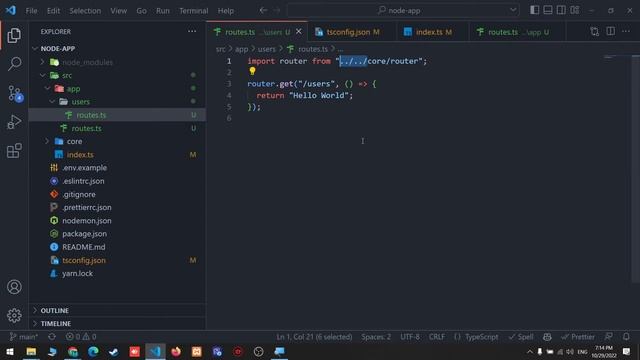The width and height of the screenshot is (640, 360).
Task: Open the Explorer view in activity bar
Action: pos(14,36)
